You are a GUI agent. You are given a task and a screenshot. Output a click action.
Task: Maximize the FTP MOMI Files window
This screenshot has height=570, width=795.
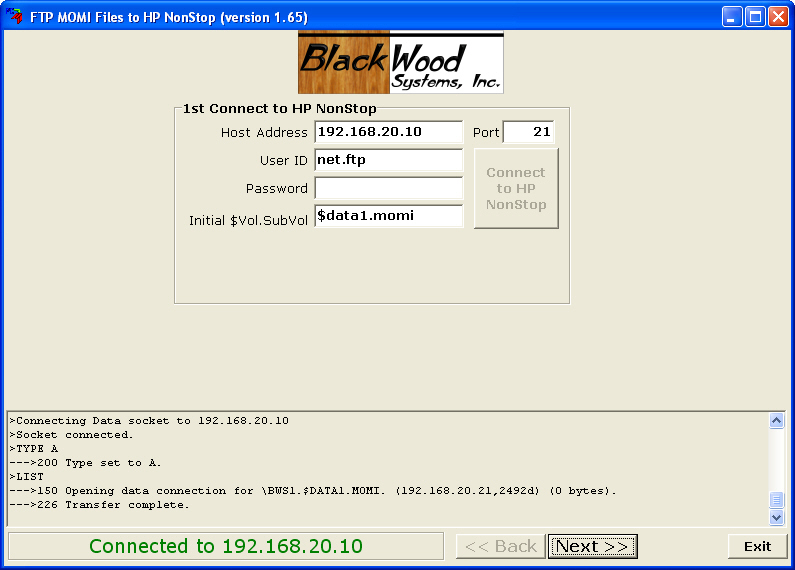coord(755,17)
